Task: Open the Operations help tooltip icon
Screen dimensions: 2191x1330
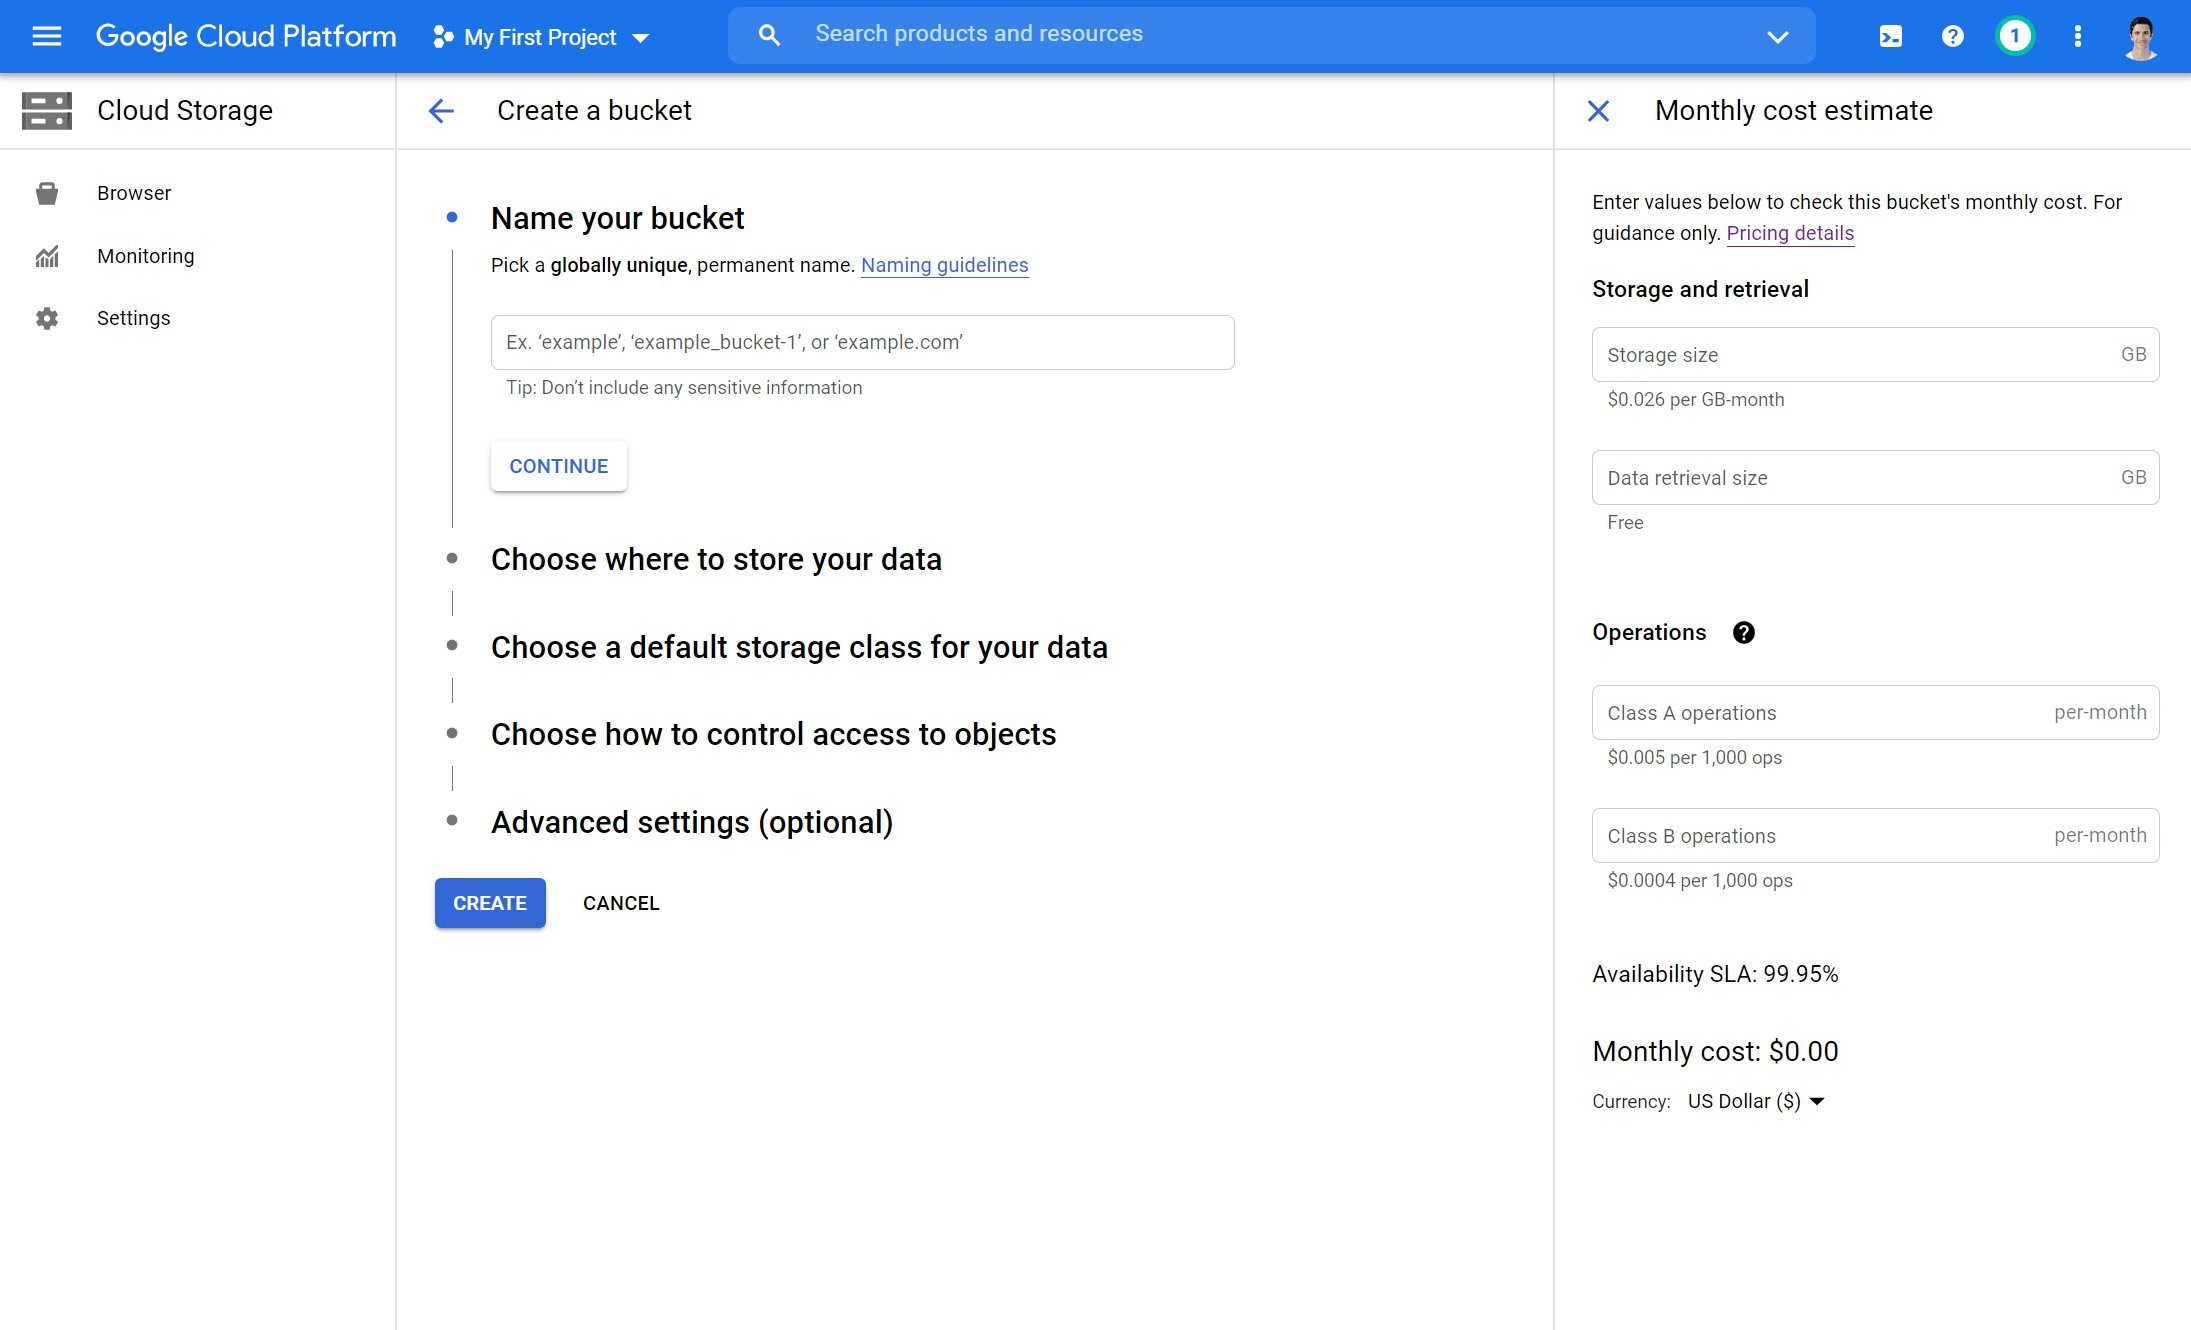Action: pos(1744,632)
